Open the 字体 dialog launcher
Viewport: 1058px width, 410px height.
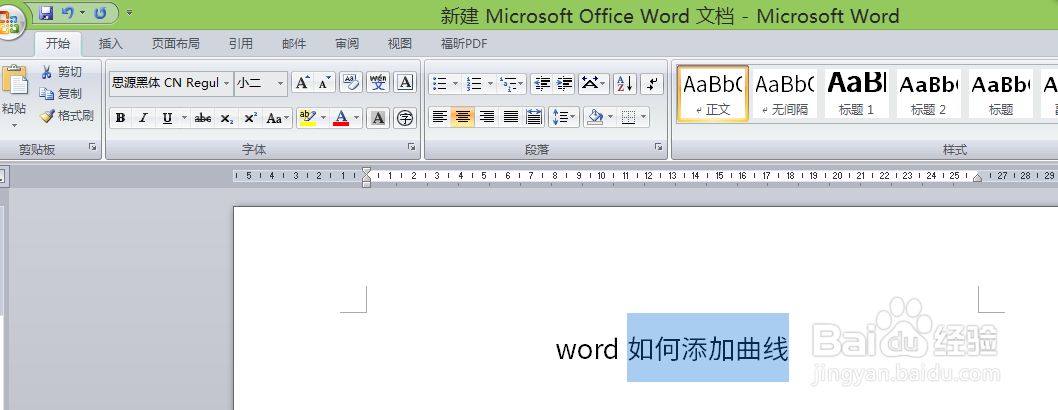pos(411,147)
